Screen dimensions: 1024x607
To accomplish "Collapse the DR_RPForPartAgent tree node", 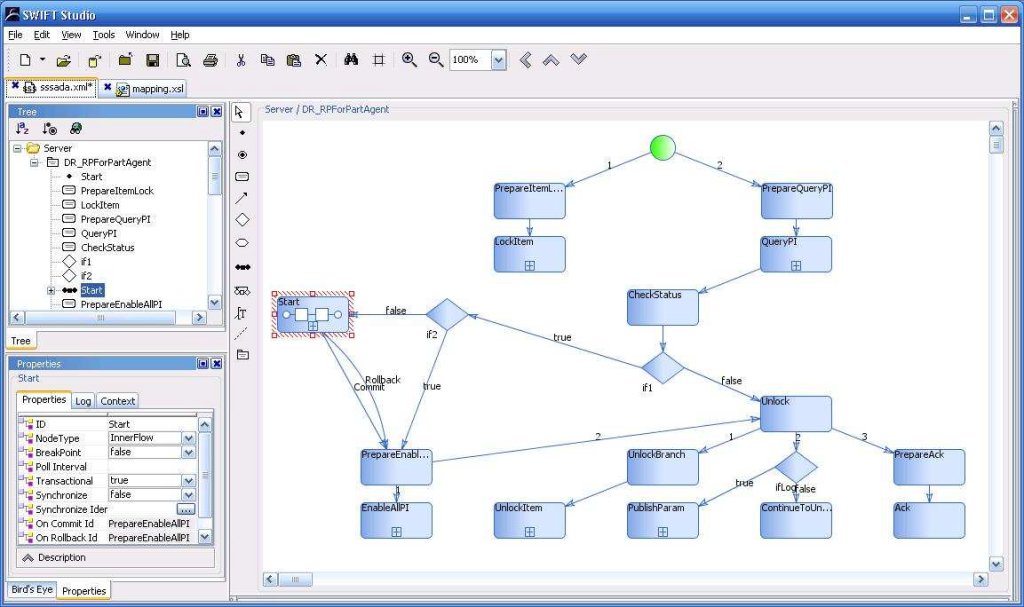I will click(x=34, y=163).
